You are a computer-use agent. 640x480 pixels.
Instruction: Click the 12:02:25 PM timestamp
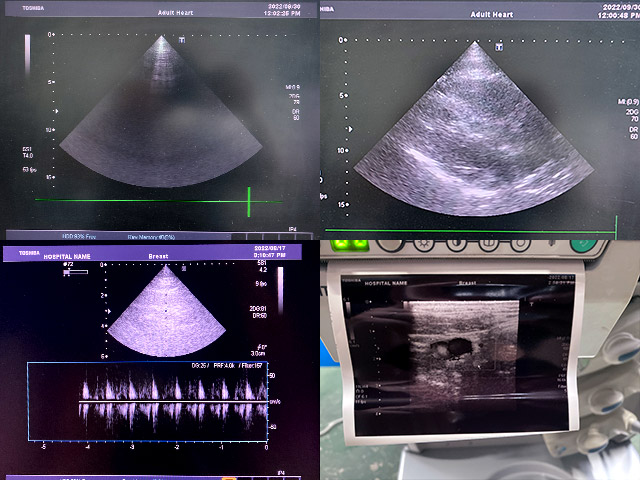[282, 13]
